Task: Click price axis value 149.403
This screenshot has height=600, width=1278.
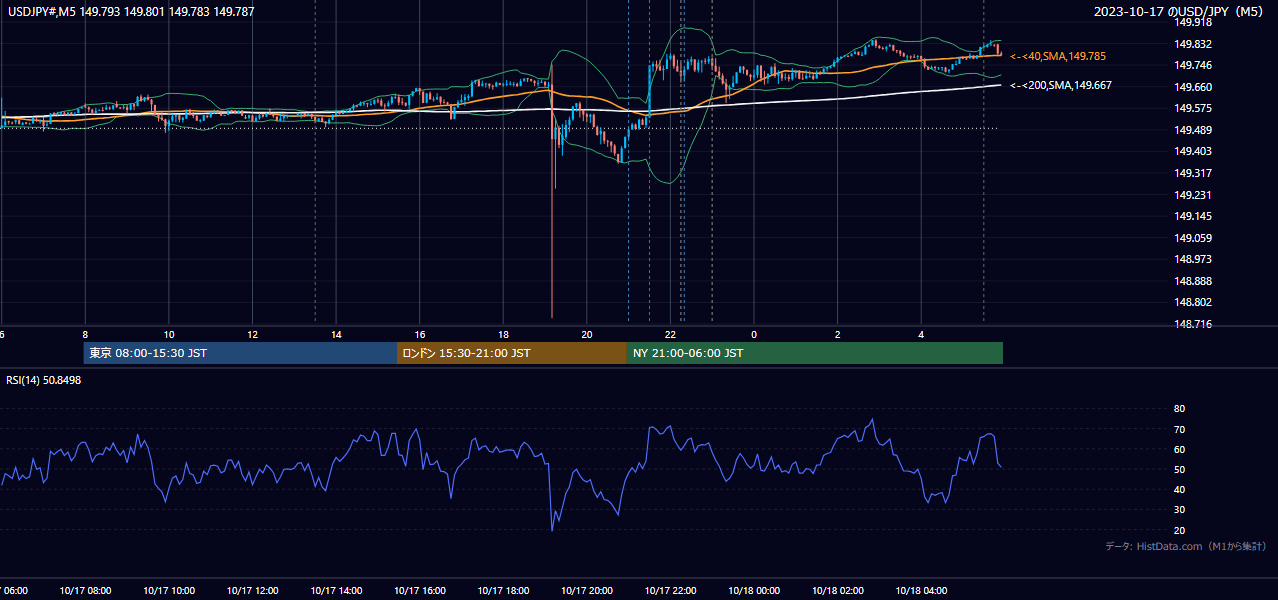Action: (x=1192, y=151)
